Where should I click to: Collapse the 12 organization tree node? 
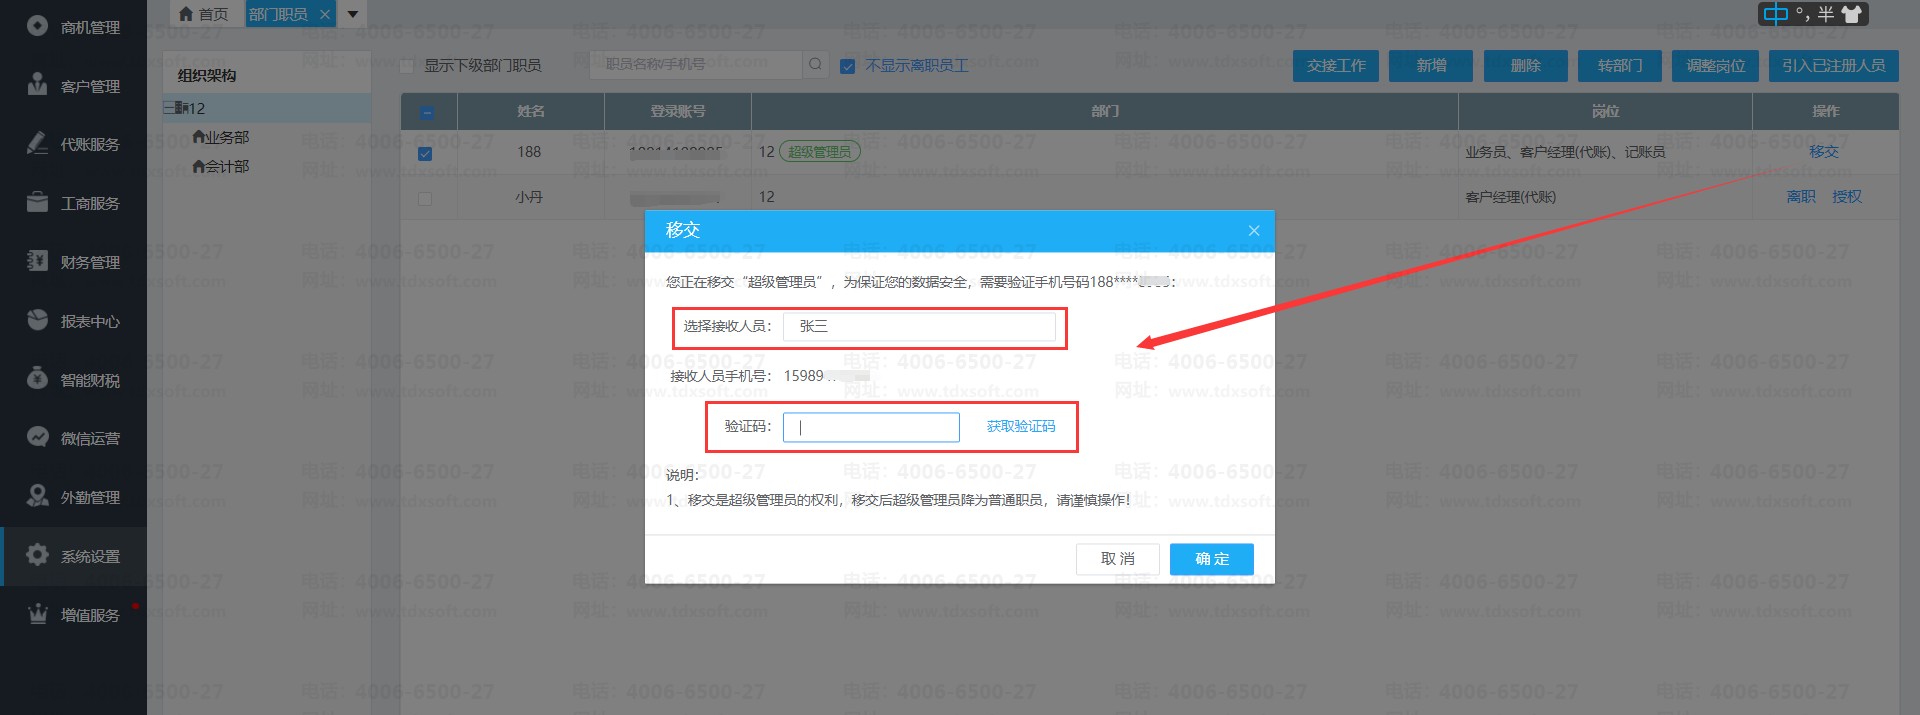click(x=169, y=108)
